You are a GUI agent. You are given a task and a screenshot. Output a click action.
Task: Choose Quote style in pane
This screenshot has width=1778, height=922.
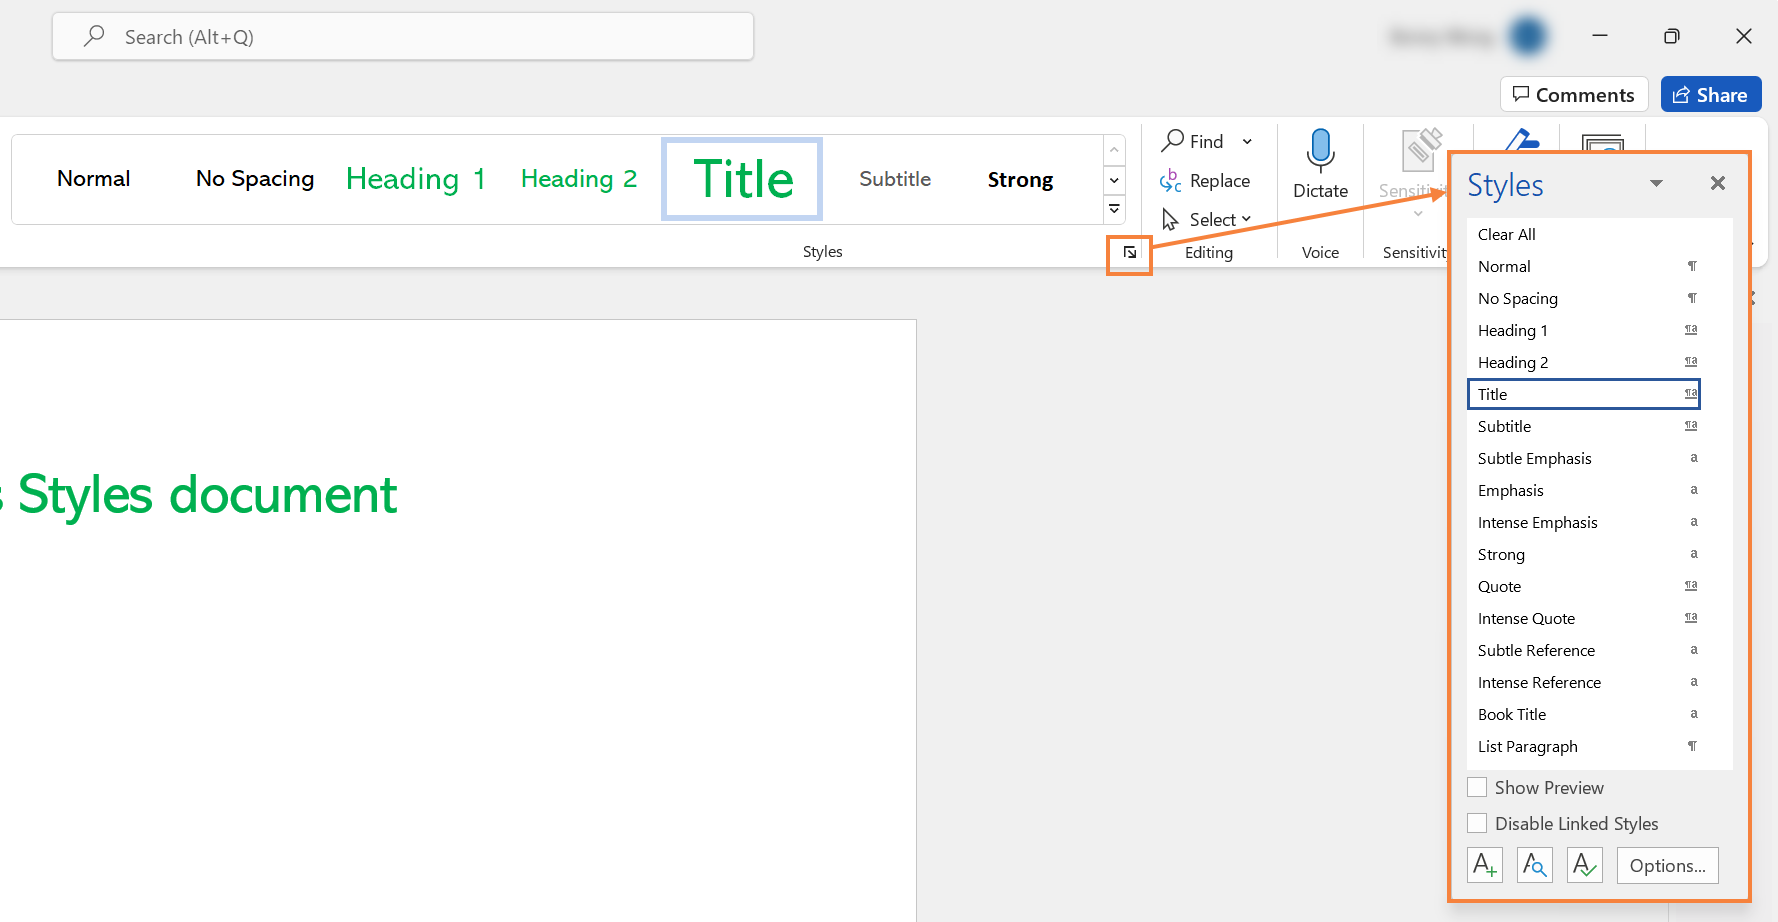coord(1584,586)
